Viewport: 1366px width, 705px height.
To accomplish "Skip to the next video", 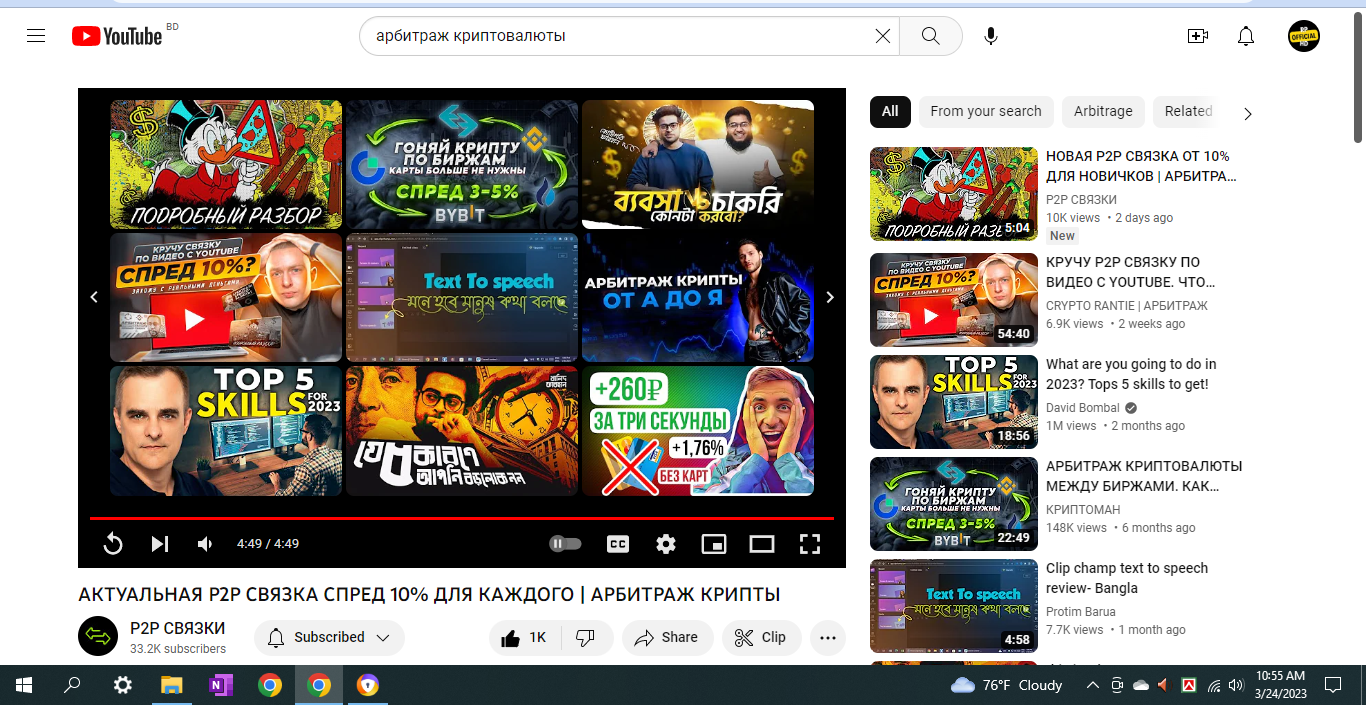I will (x=159, y=544).
